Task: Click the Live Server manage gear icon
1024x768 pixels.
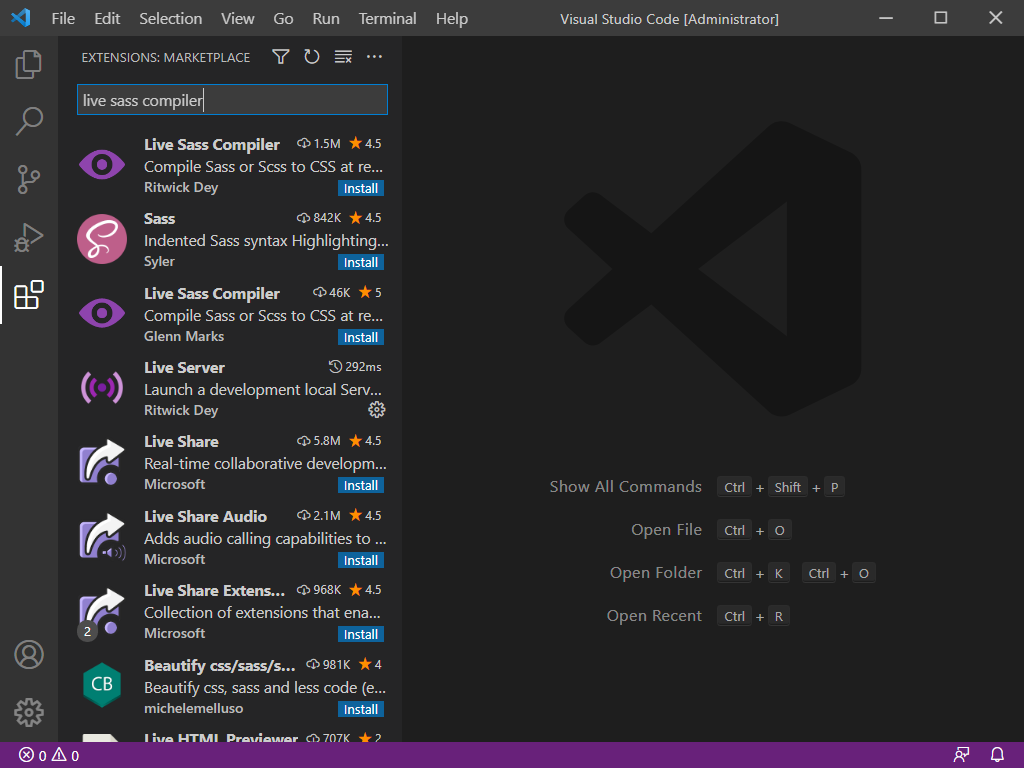Action: [377, 409]
